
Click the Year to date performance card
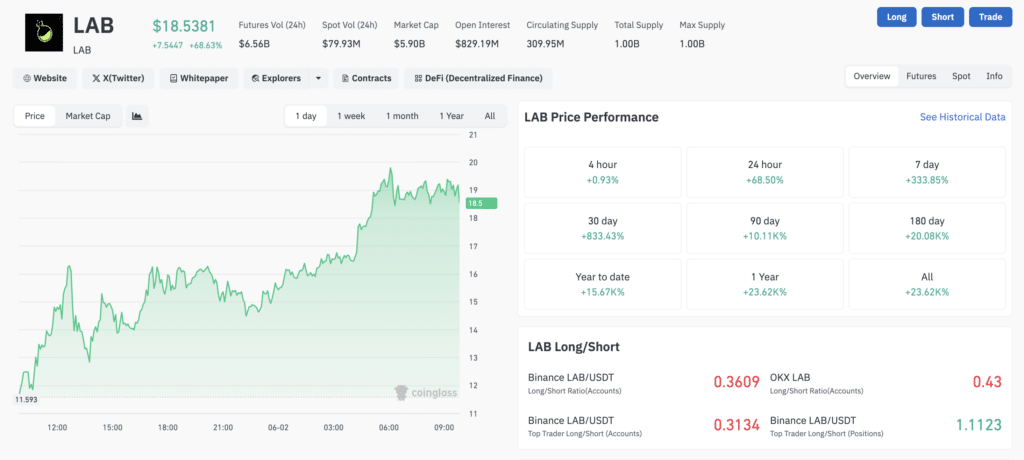coord(602,284)
